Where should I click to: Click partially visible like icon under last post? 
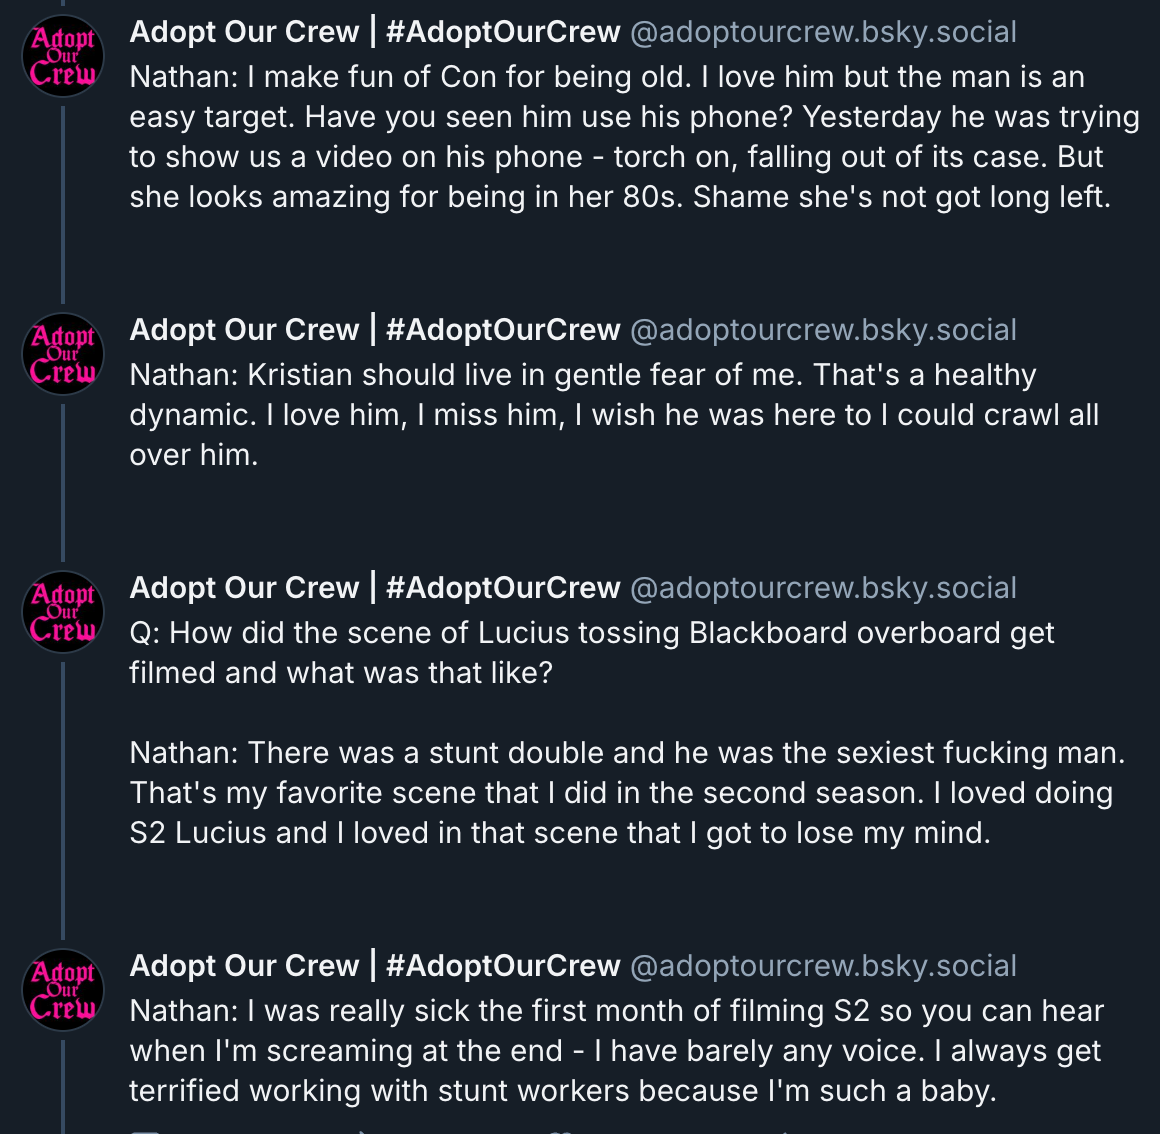(562, 1130)
